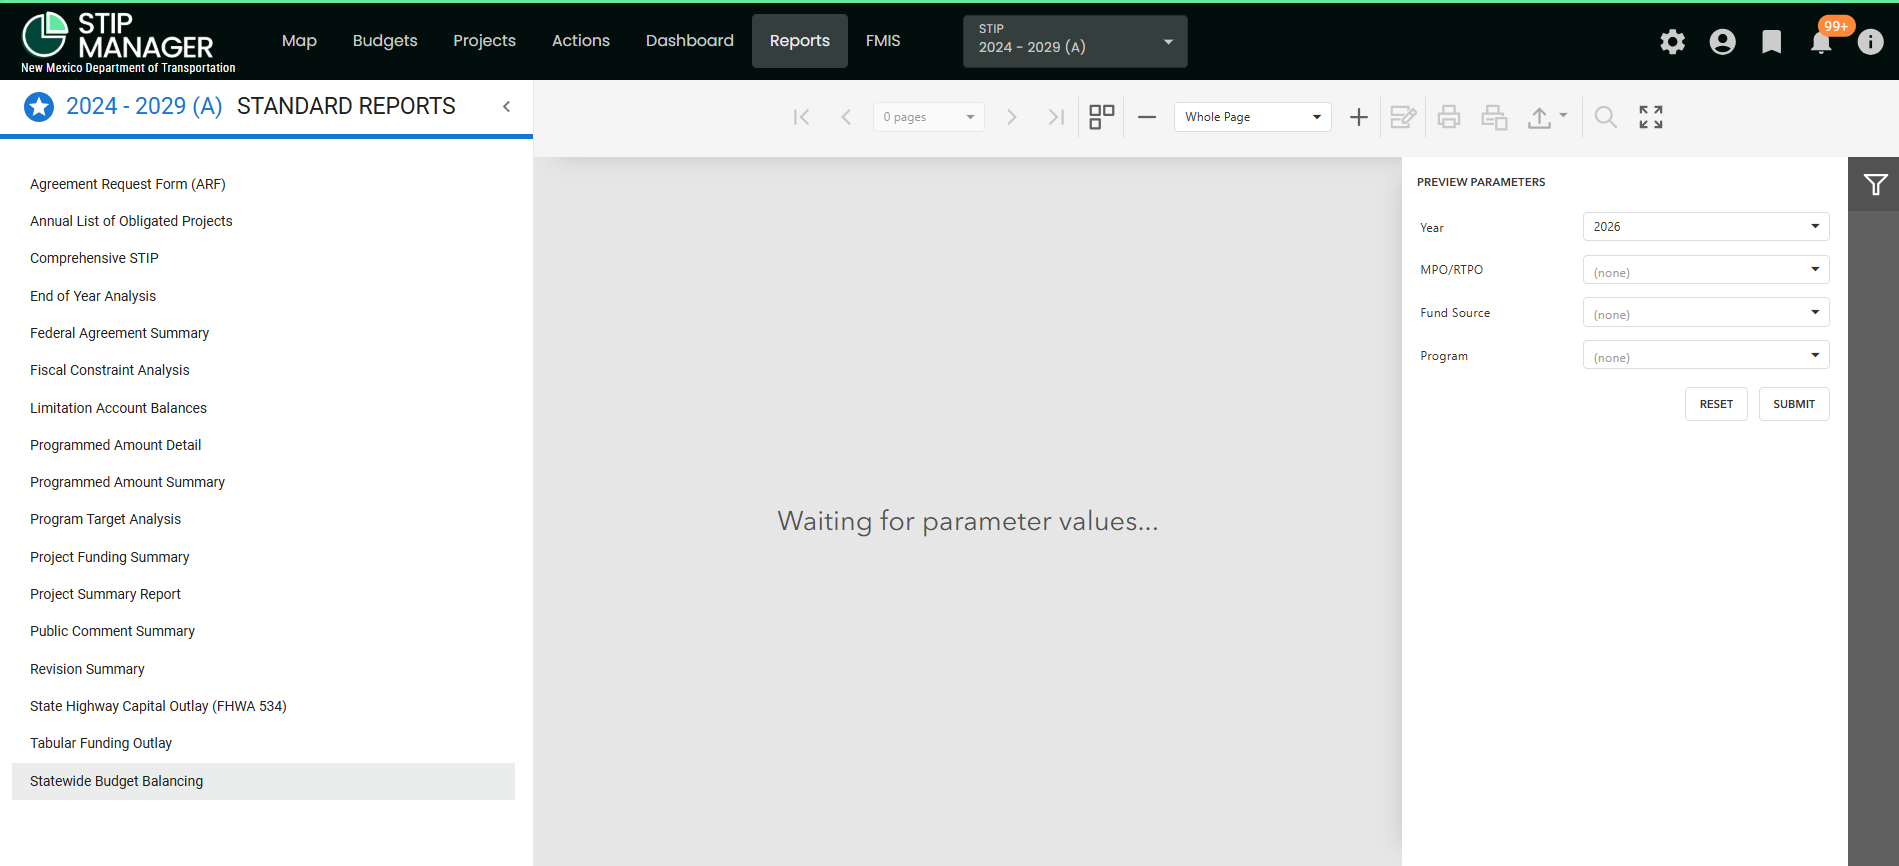Open the Budgets menu
This screenshot has width=1899, height=866.
pyautogui.click(x=385, y=41)
